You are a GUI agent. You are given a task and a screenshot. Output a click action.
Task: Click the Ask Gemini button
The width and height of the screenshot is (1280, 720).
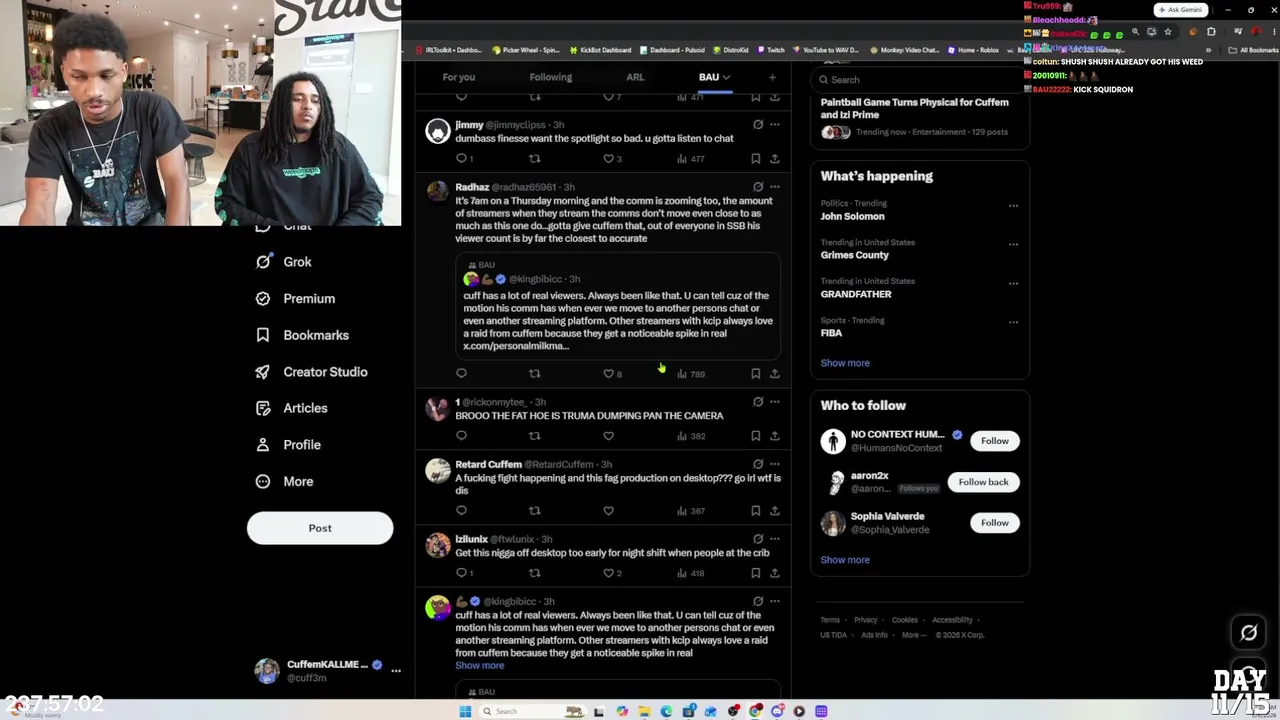1180,10
